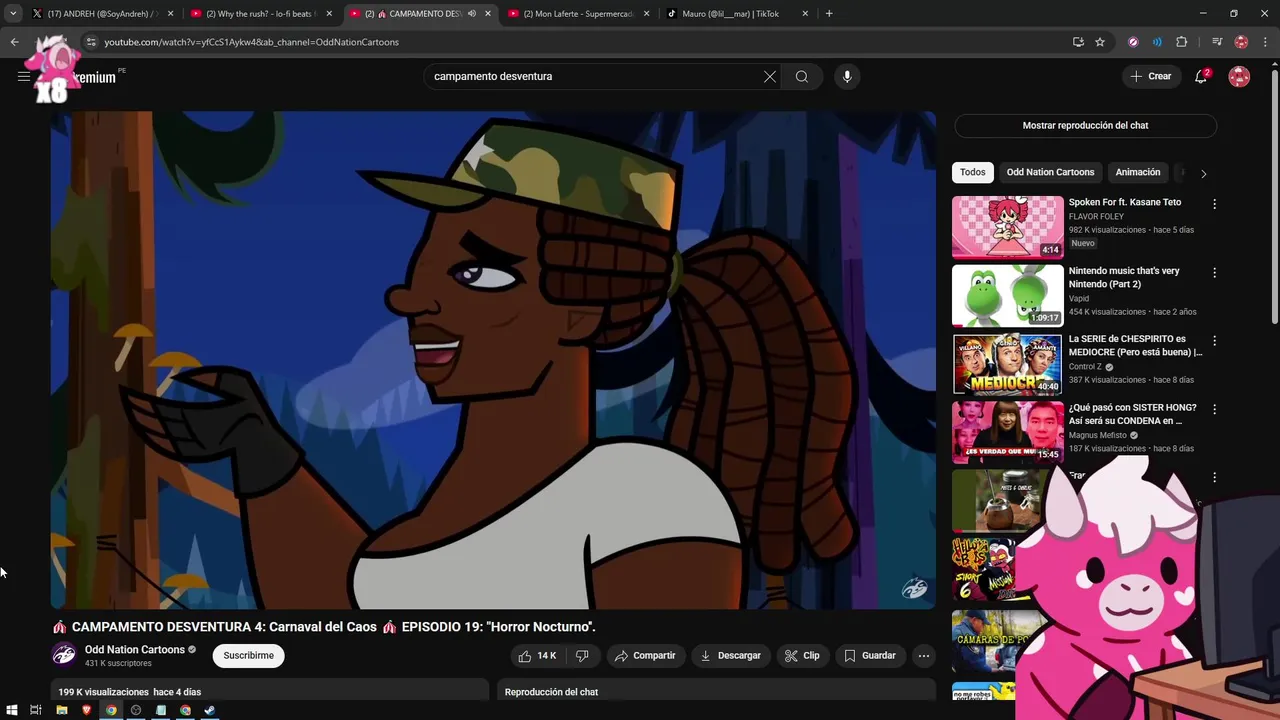Open Task View on the taskbar
1280x720 pixels.
pyautogui.click(x=35, y=710)
